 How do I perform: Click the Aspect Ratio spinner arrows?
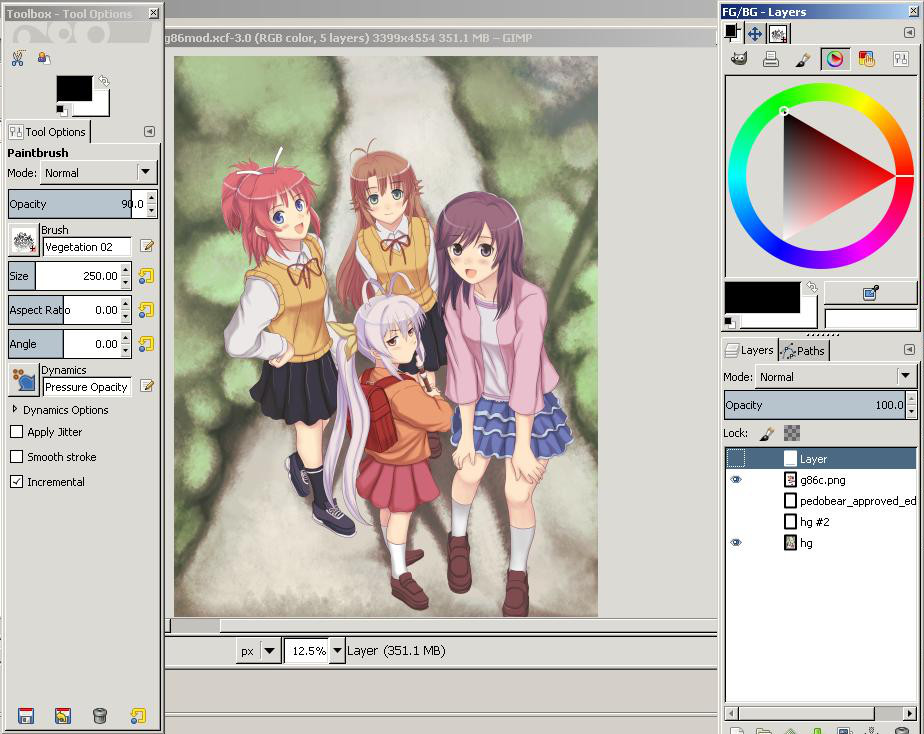coord(125,310)
